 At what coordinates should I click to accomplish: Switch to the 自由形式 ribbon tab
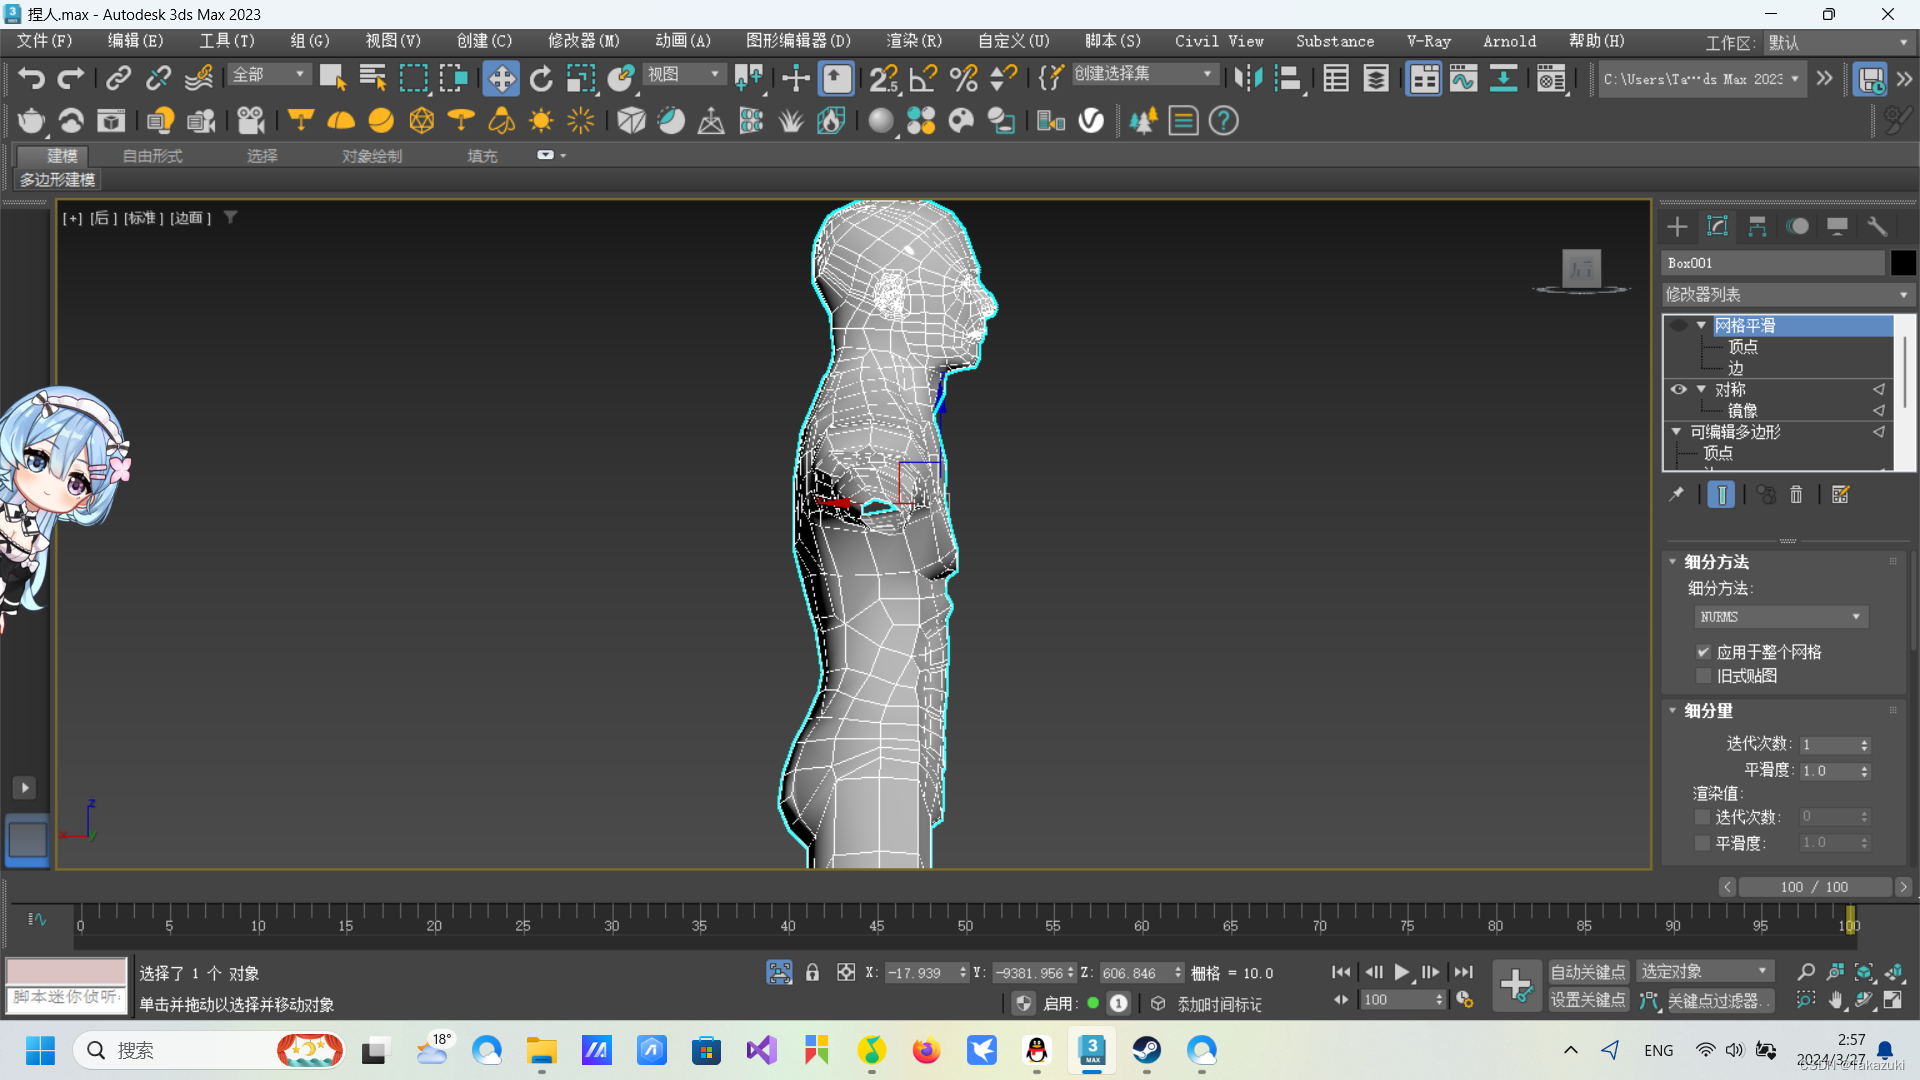(152, 156)
